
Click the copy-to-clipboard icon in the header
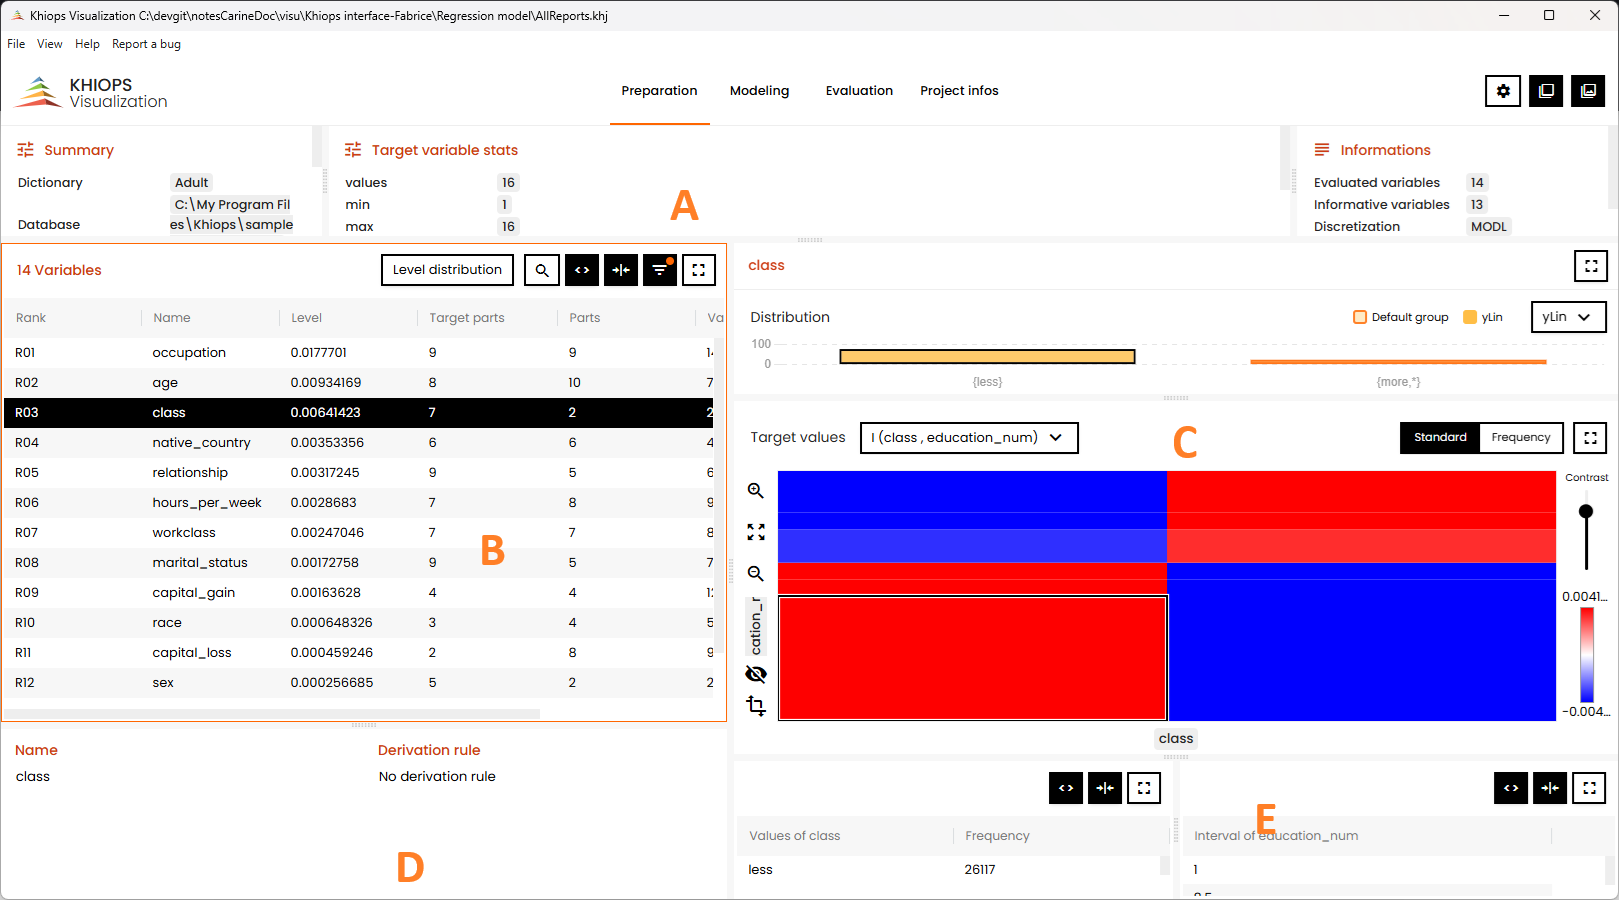[1546, 91]
